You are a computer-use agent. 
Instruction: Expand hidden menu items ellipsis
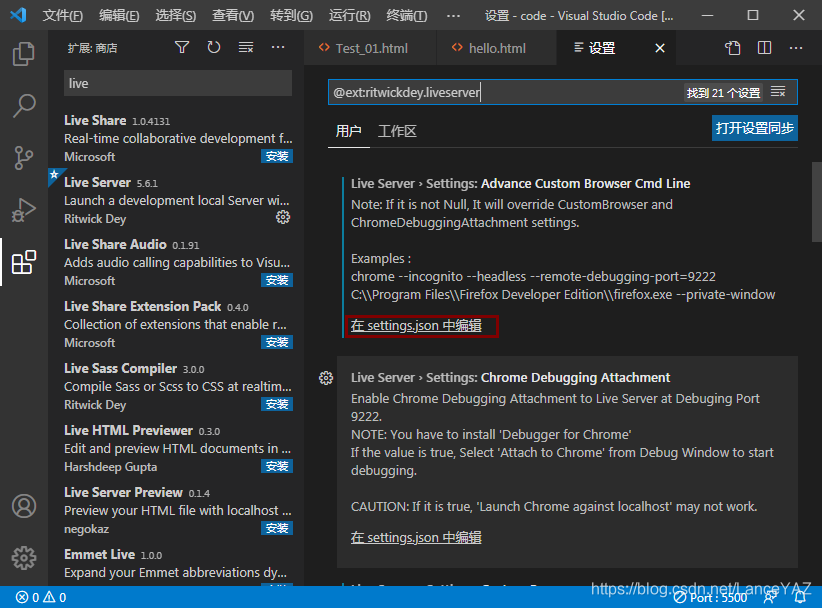(453, 16)
